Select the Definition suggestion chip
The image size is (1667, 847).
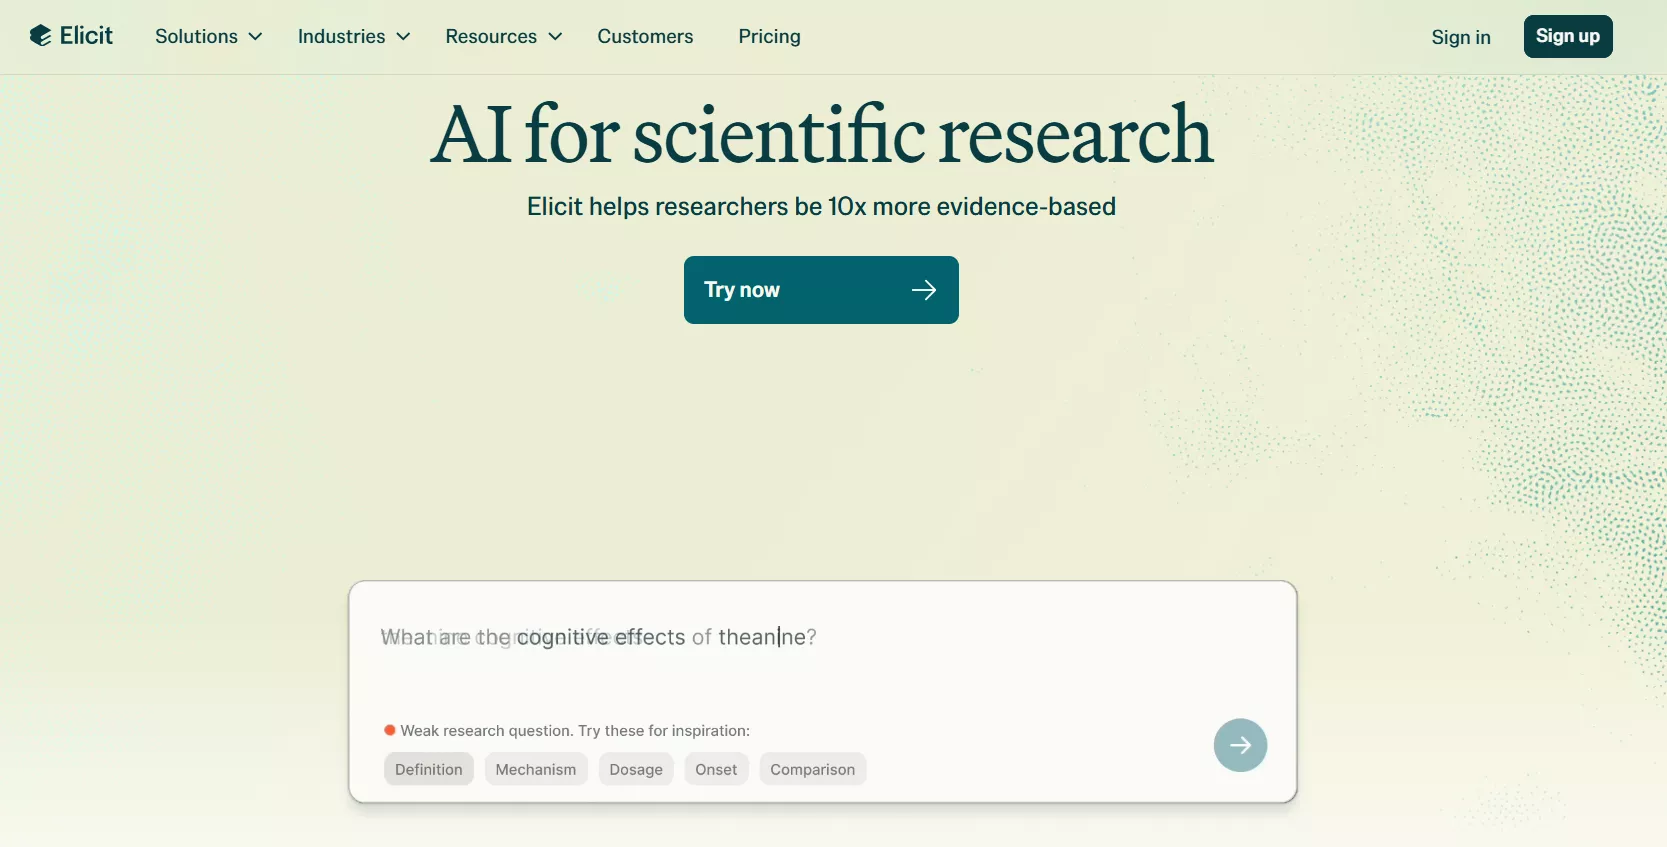coord(429,769)
